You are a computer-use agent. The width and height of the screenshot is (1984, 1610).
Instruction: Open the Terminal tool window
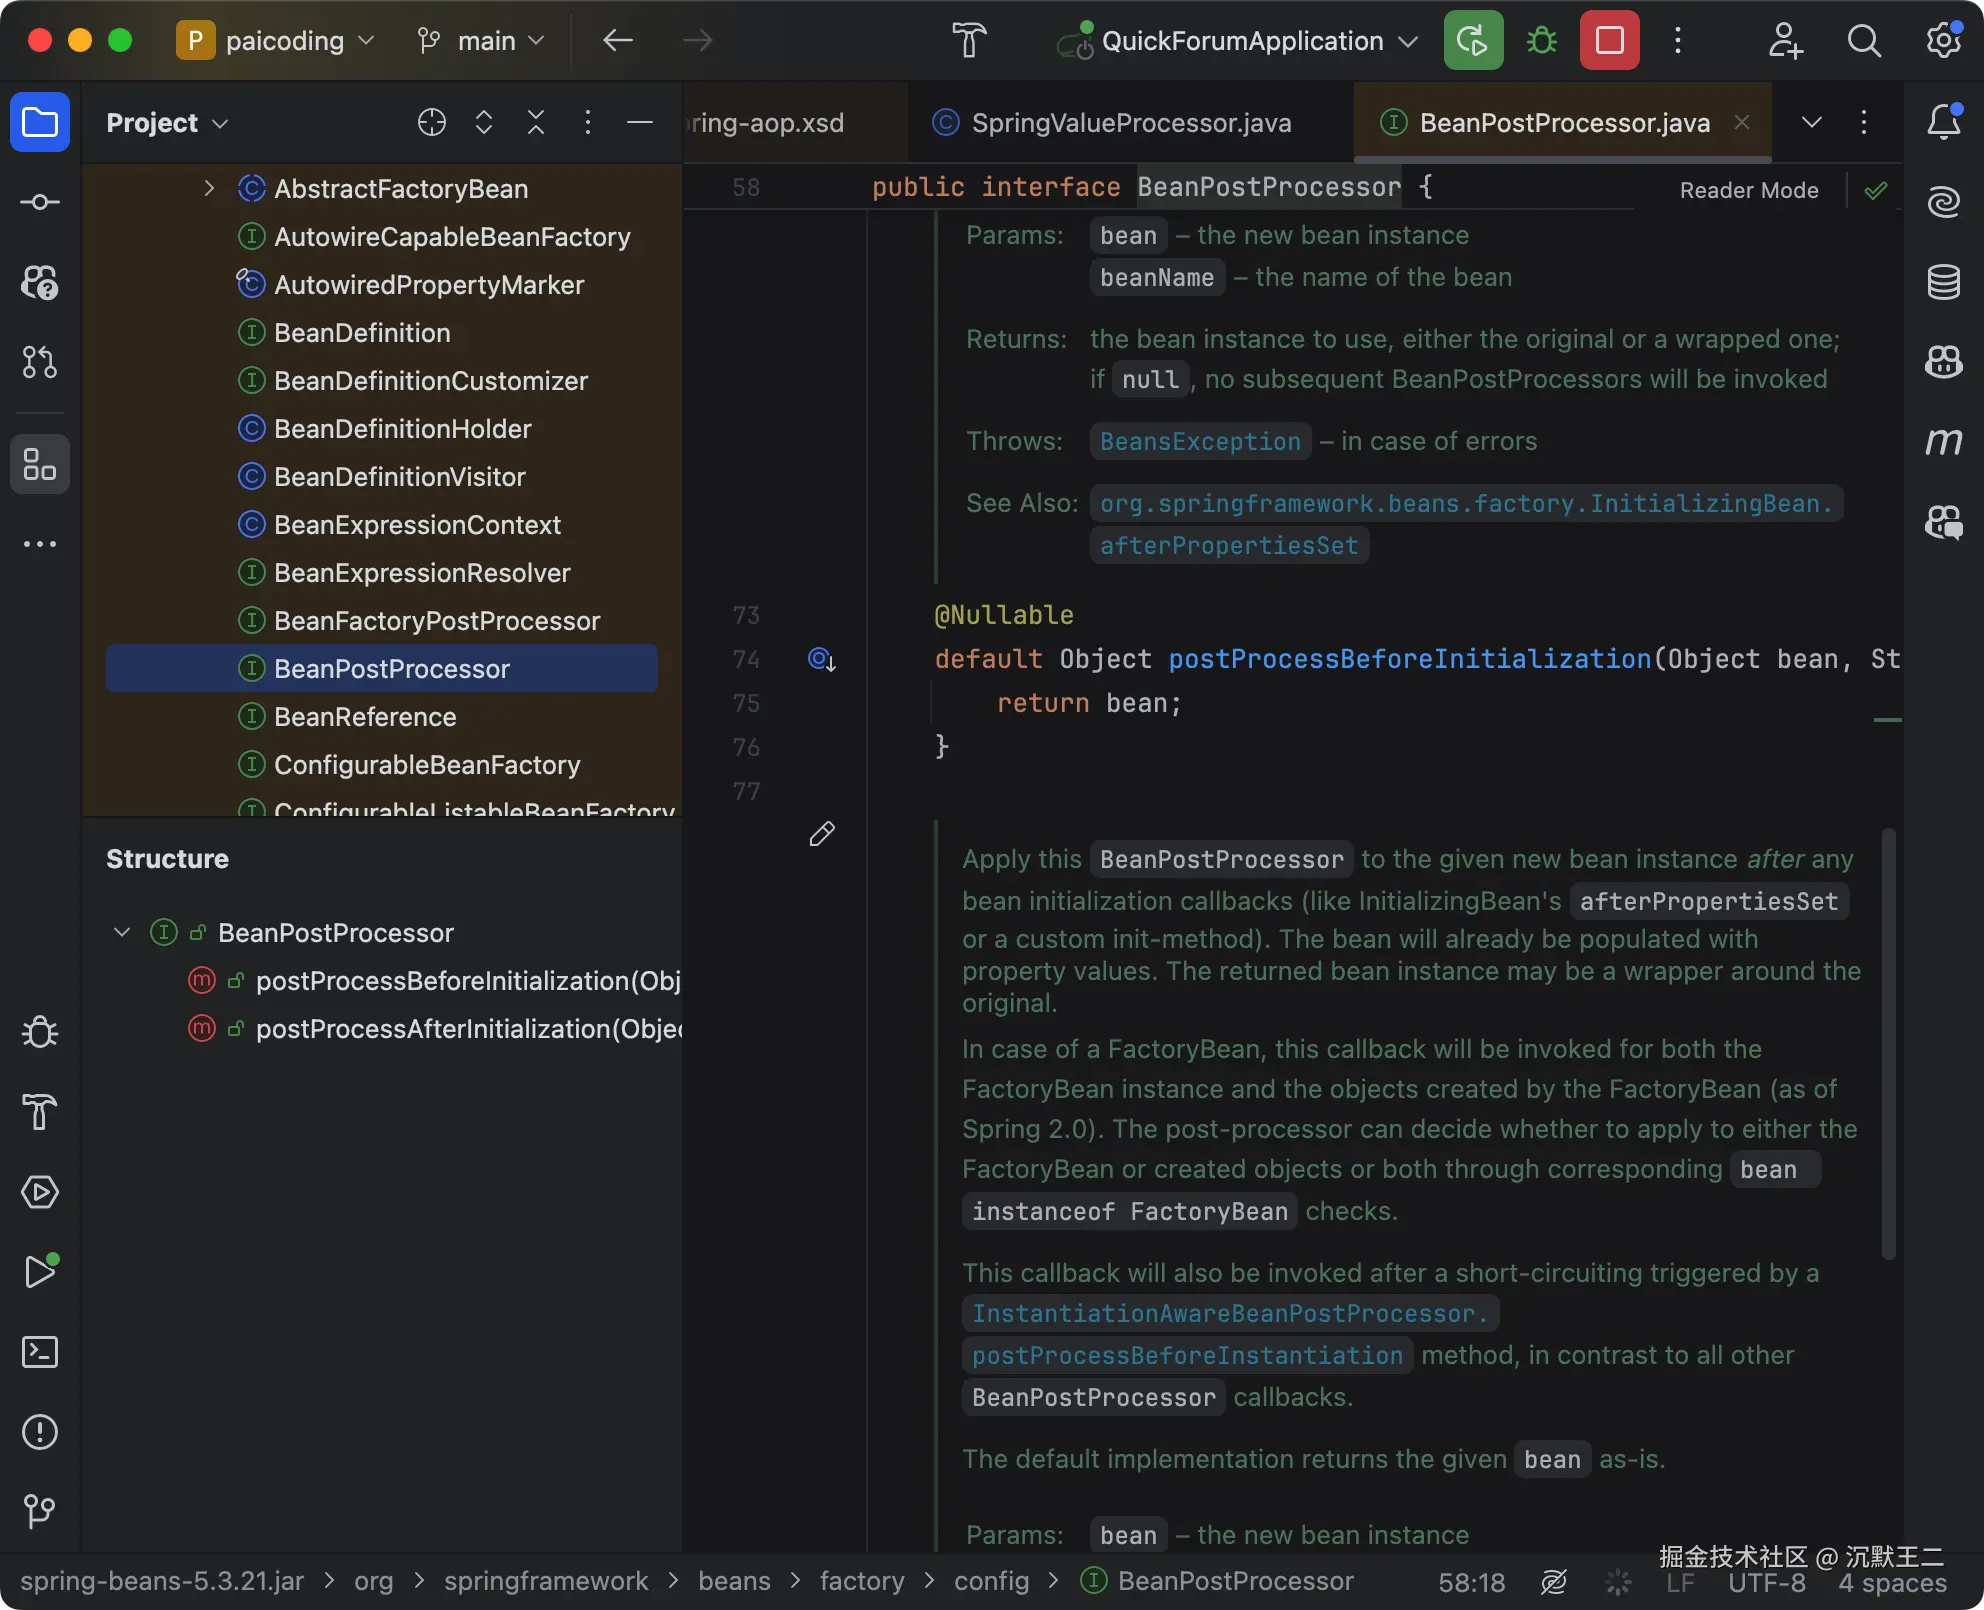point(40,1352)
